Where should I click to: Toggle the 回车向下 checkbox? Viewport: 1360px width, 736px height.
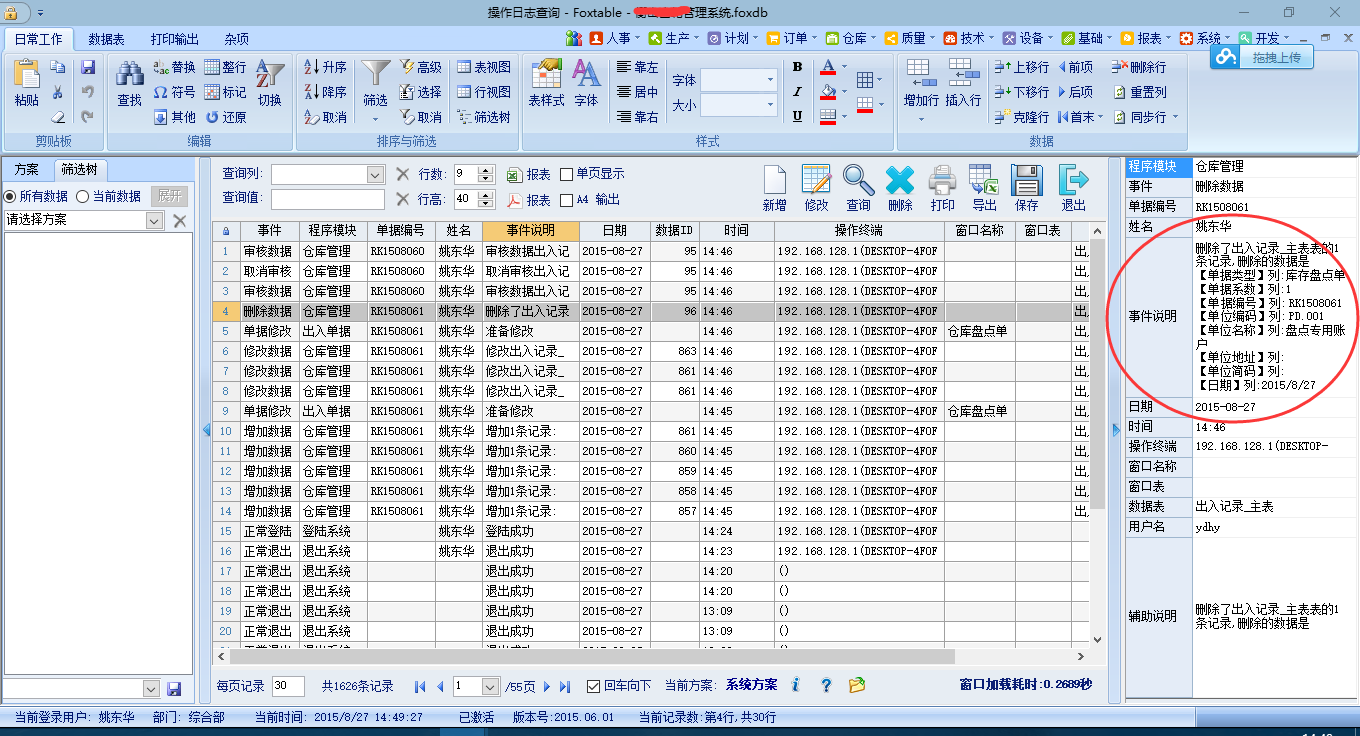coord(593,686)
